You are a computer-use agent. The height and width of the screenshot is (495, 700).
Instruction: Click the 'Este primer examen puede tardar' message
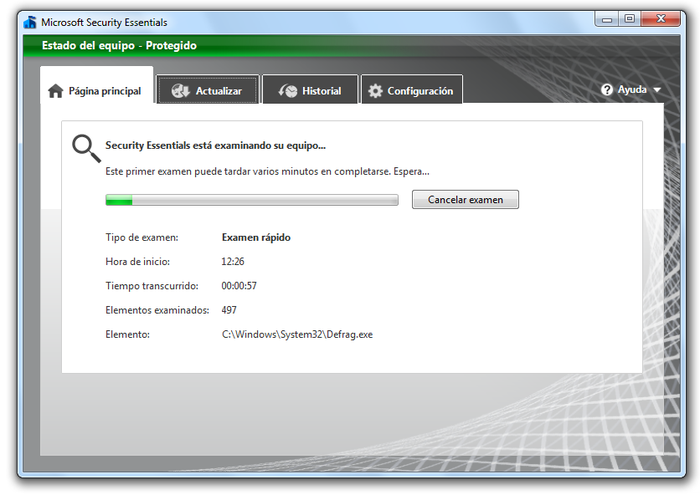(x=267, y=171)
